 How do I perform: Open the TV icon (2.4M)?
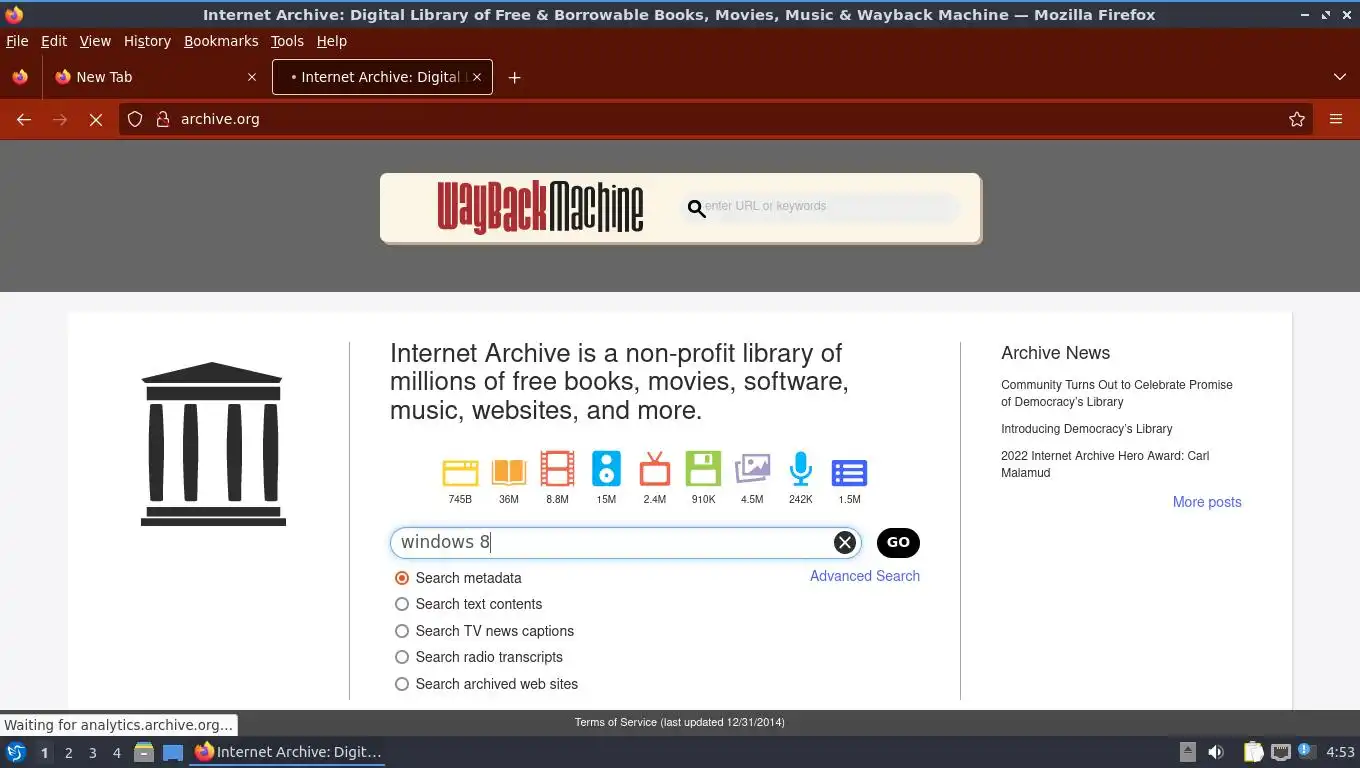[x=654, y=469]
